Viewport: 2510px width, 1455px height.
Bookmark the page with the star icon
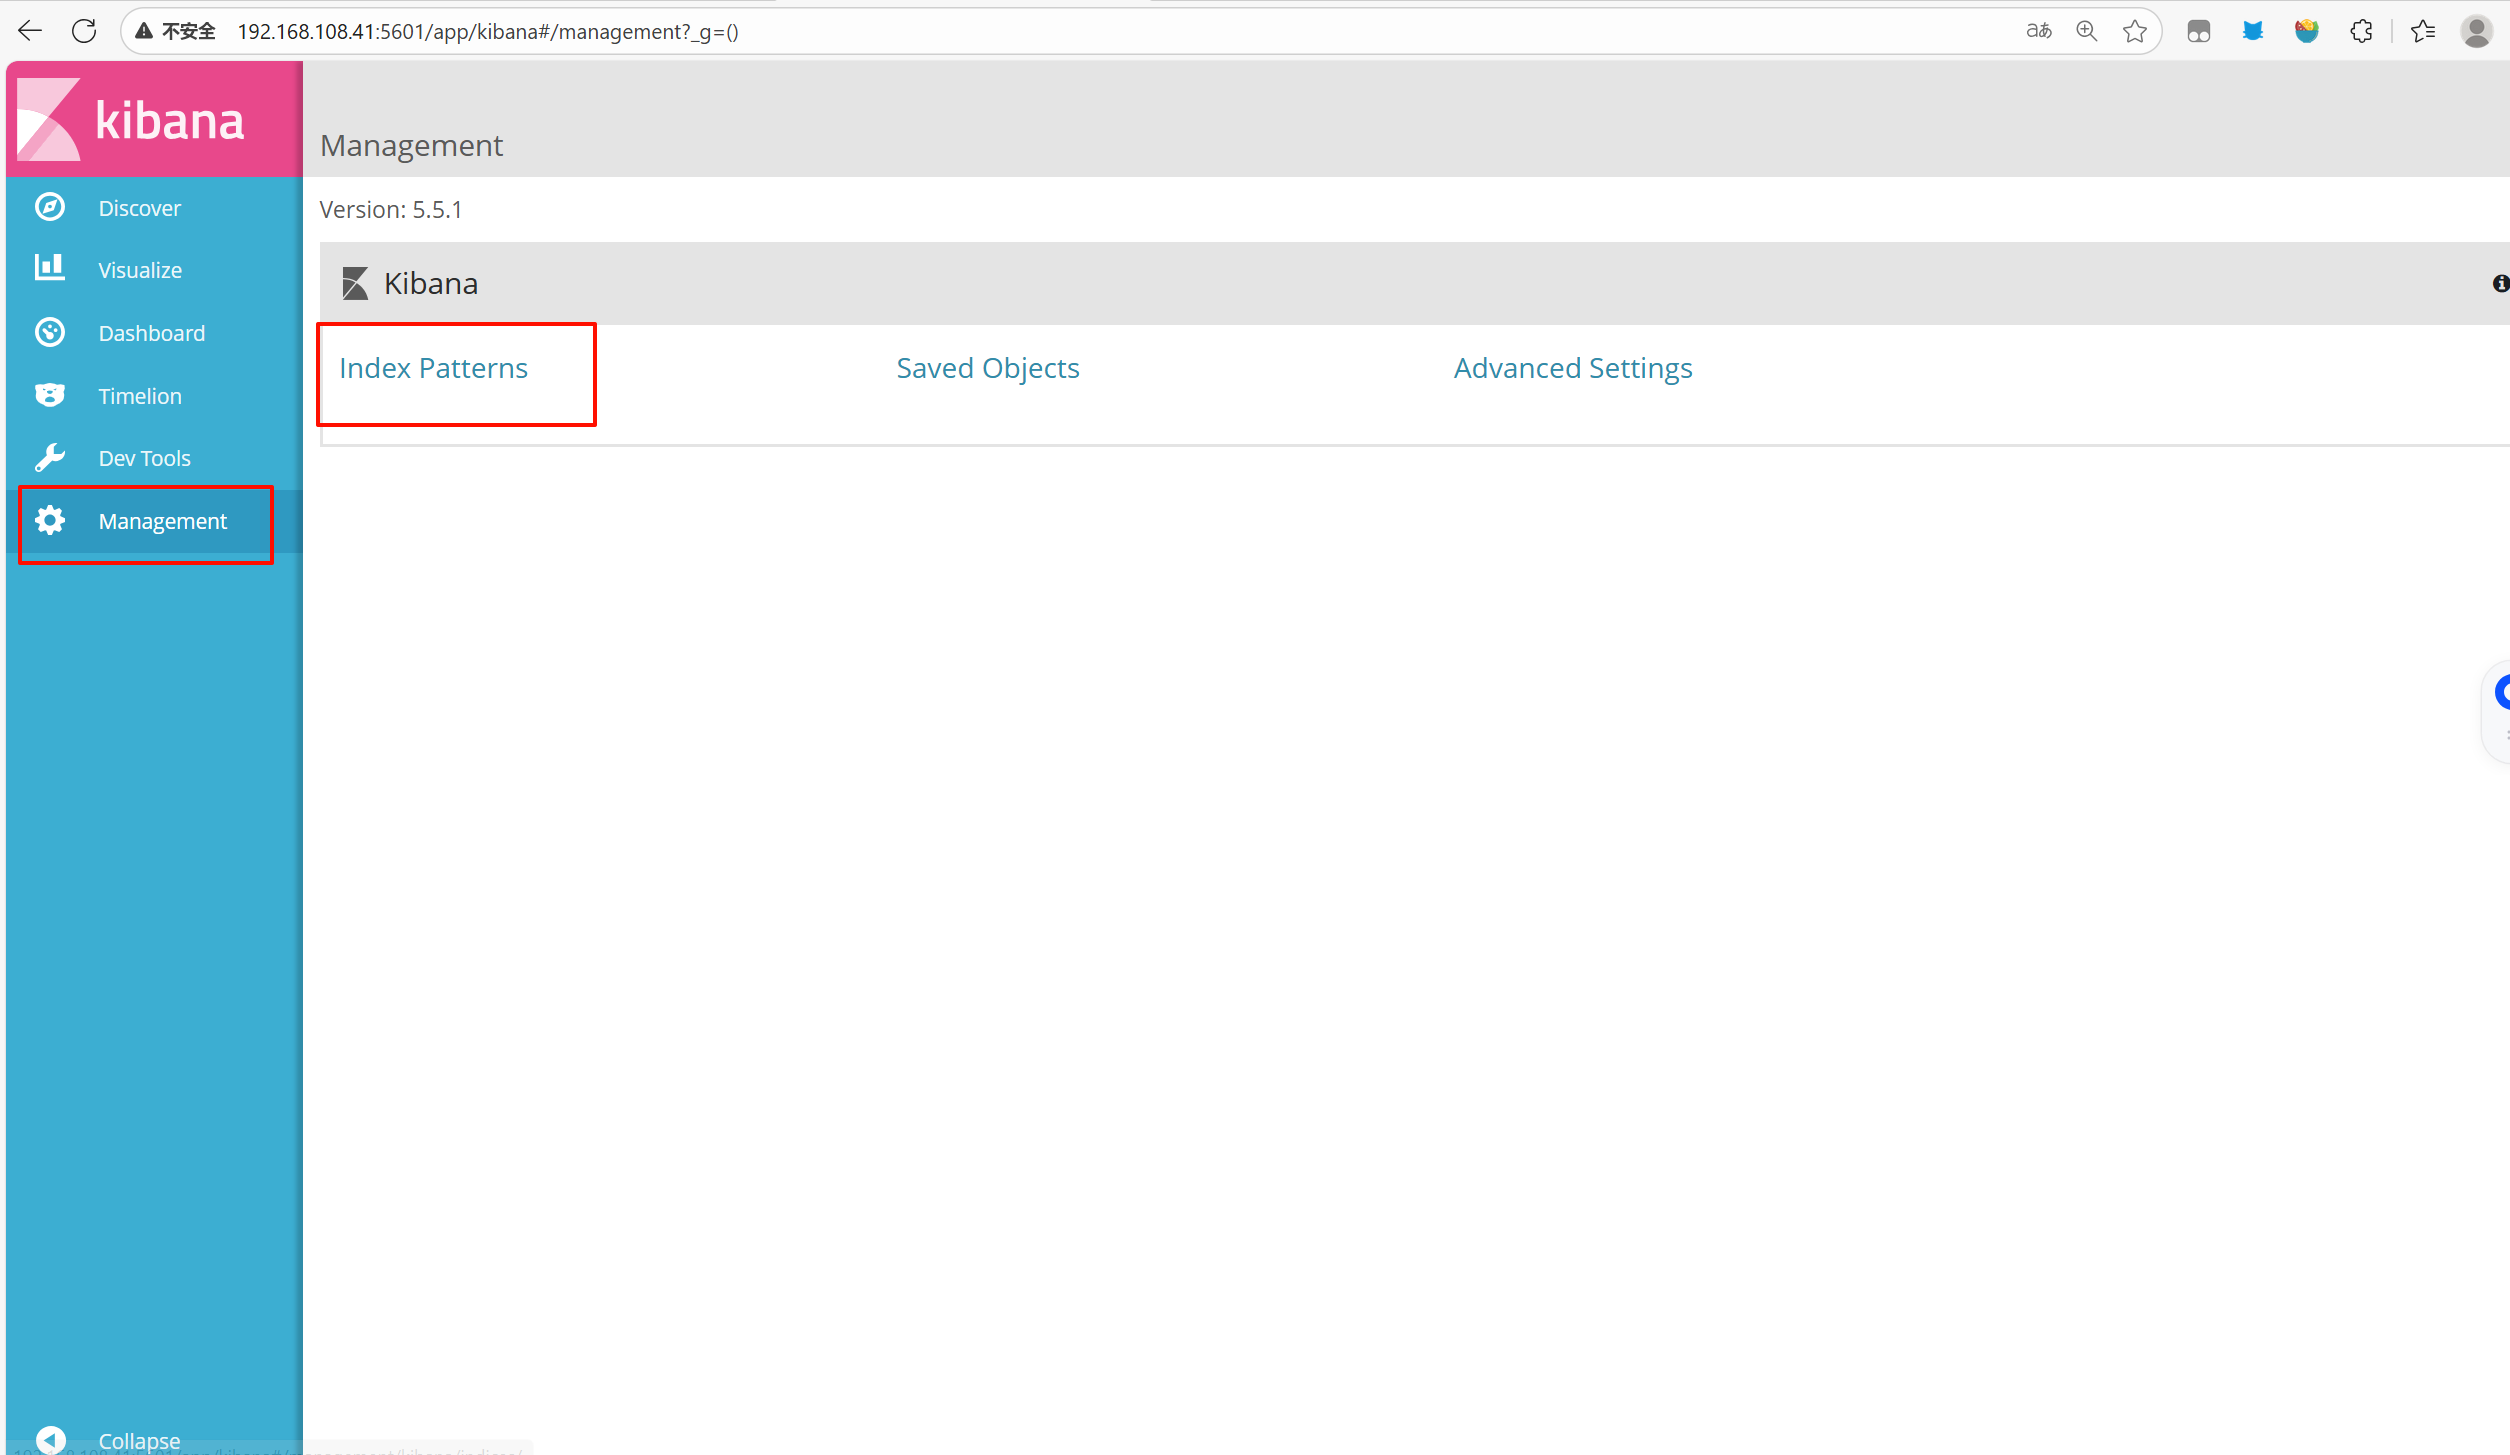(2135, 31)
